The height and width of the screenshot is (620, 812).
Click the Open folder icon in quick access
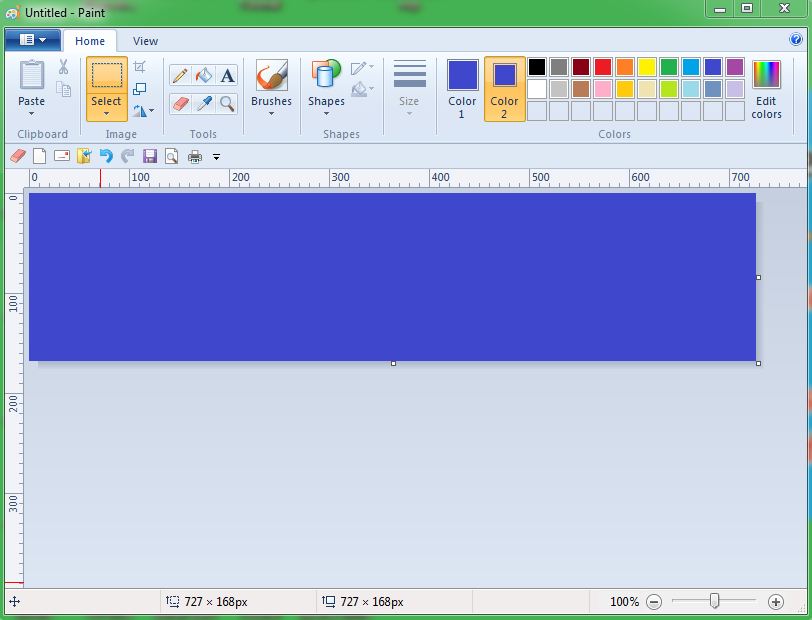84,156
